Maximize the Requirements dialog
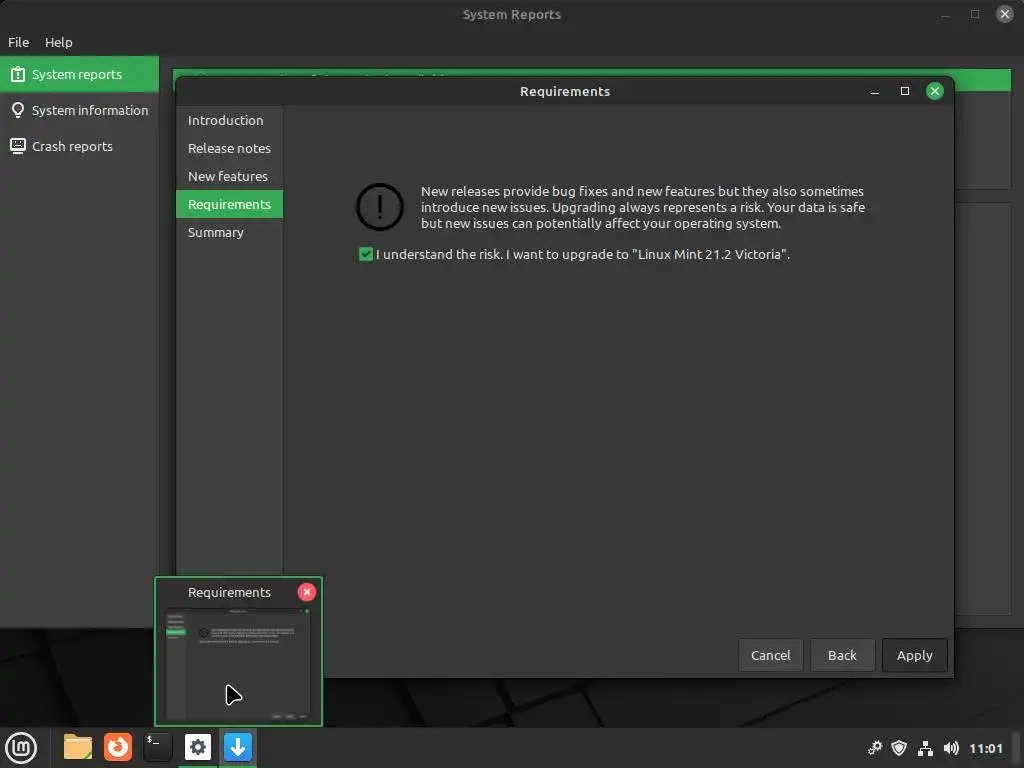The height and width of the screenshot is (768, 1024). [904, 91]
